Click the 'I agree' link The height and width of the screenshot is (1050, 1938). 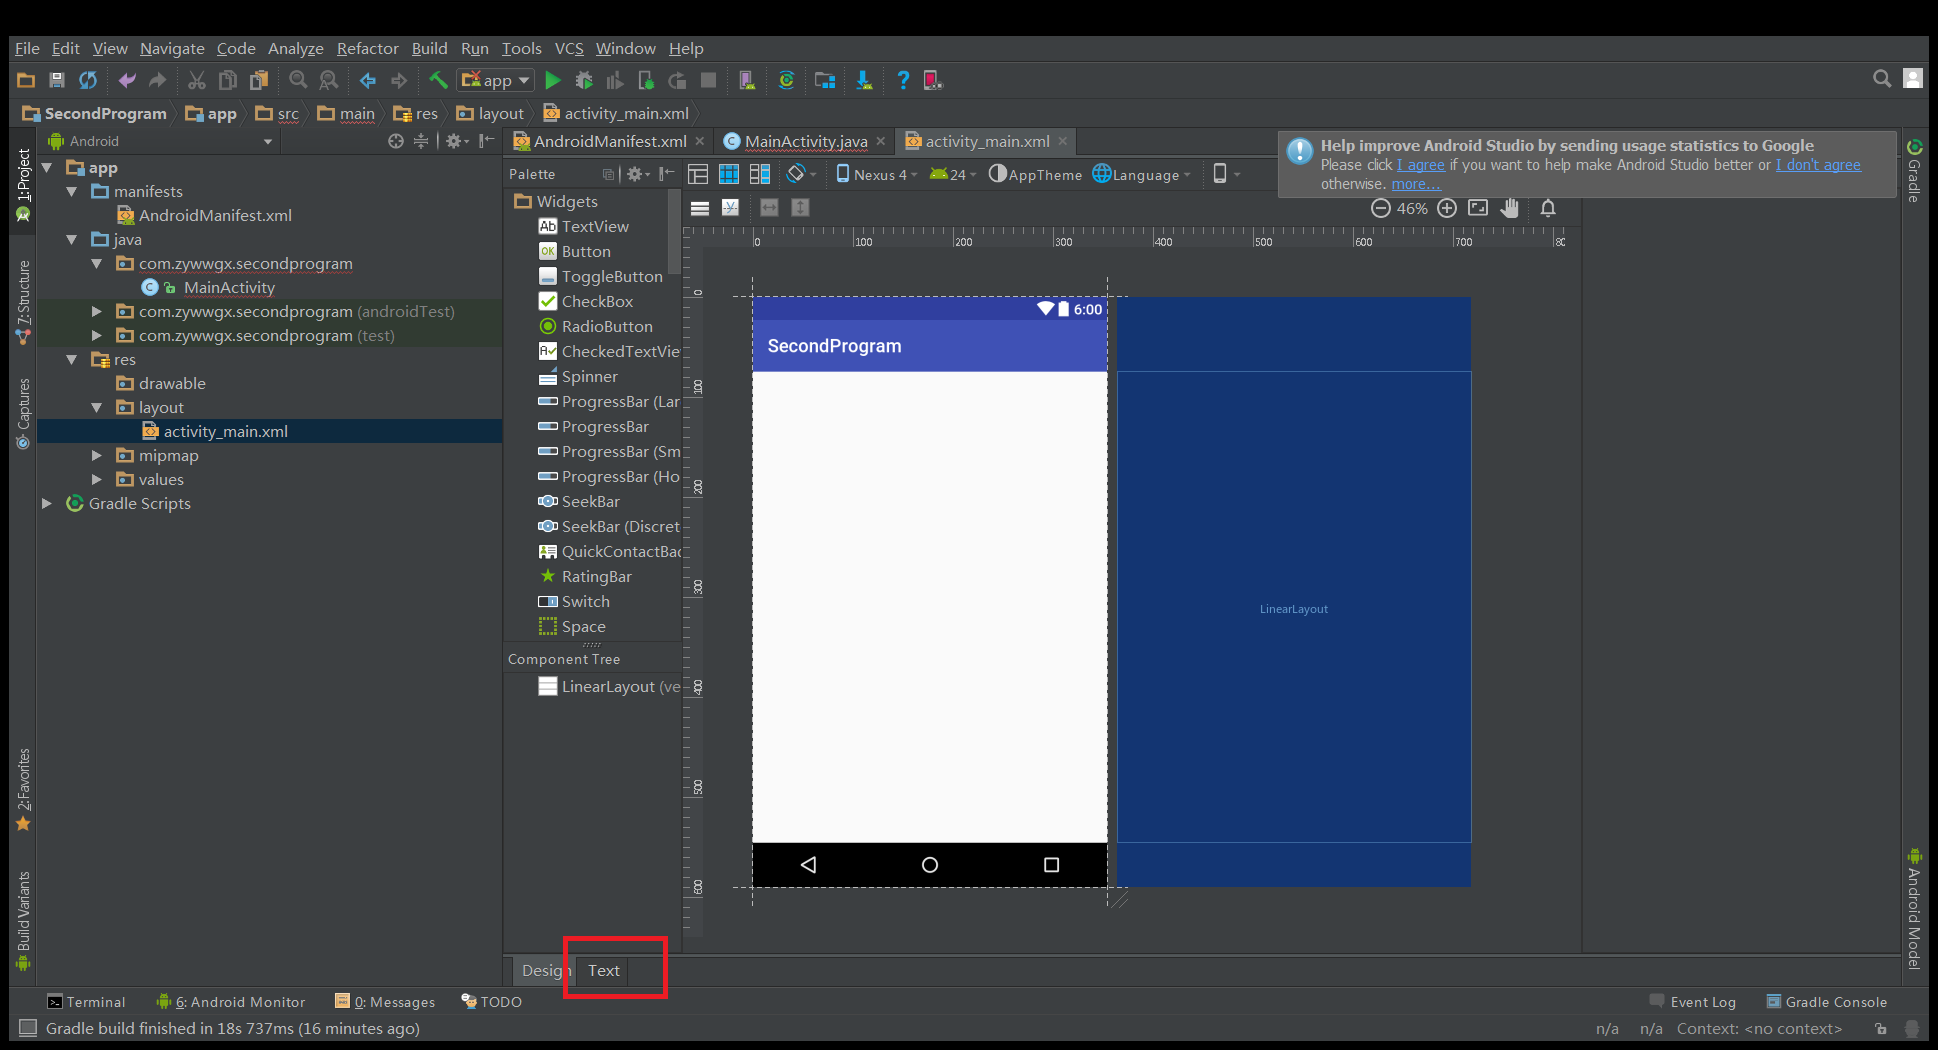[1420, 165]
